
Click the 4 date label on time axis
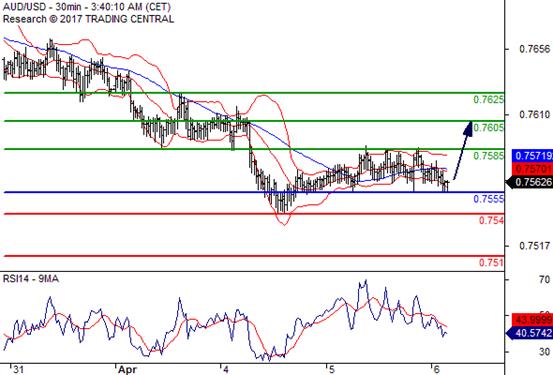click(226, 370)
